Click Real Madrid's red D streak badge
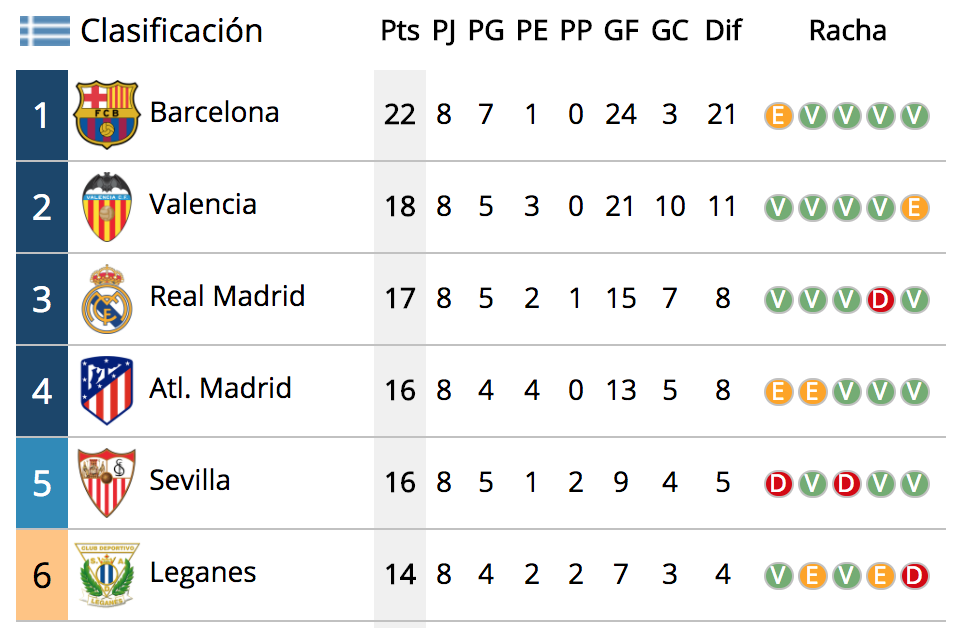Screen dimensions: 958x628 (880, 299)
